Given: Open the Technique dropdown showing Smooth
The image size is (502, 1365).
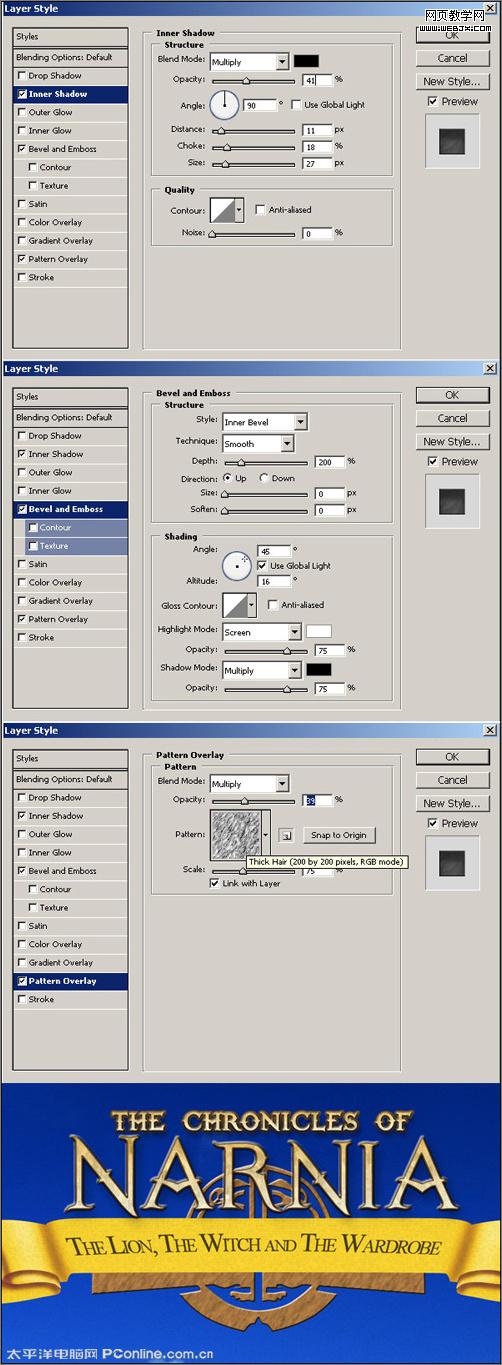Looking at the screenshot, I should pos(258,443).
